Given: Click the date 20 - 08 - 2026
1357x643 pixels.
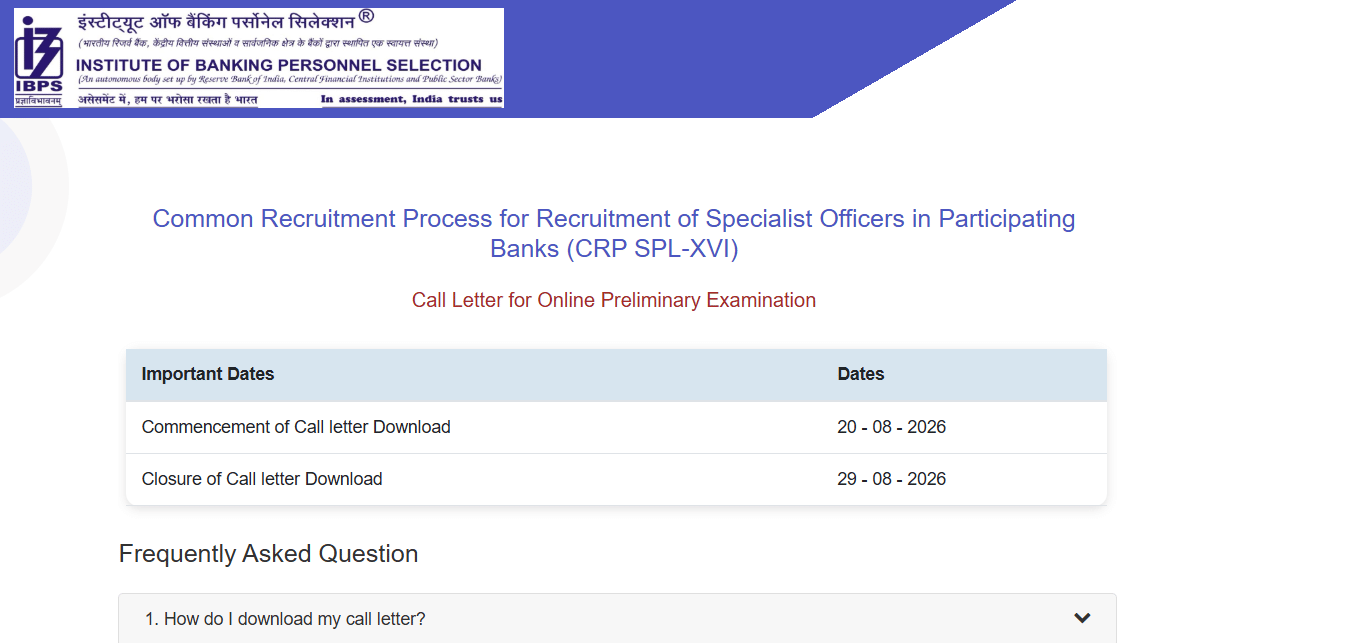Looking at the screenshot, I should coord(892,427).
